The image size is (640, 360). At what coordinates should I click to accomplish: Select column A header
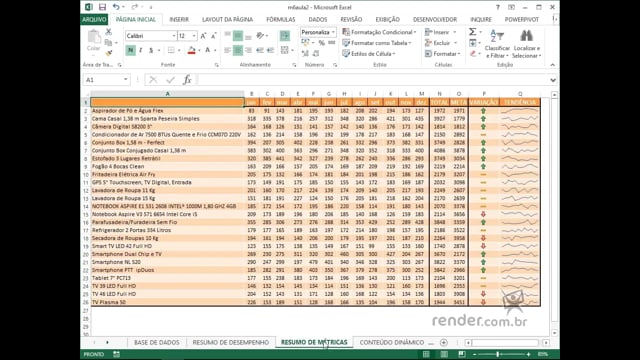(167, 94)
